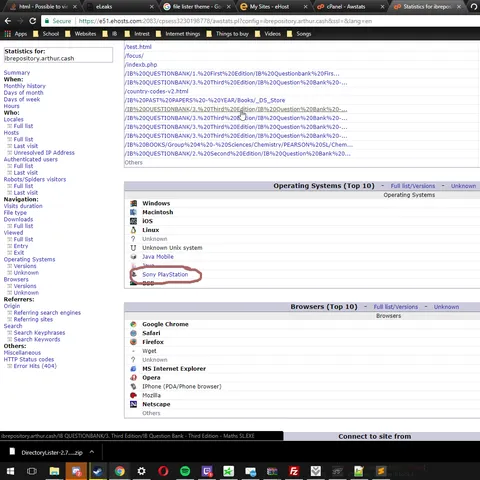480x480 pixels.
Task: Click the Safari browser icon
Action: (x=133, y=333)
